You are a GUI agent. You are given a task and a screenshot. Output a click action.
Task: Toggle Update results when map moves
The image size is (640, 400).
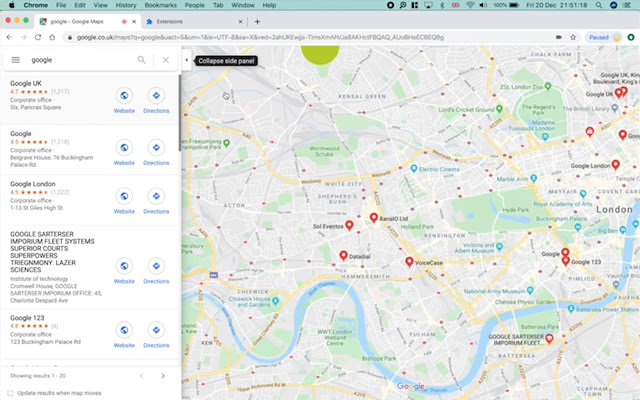(x=10, y=393)
